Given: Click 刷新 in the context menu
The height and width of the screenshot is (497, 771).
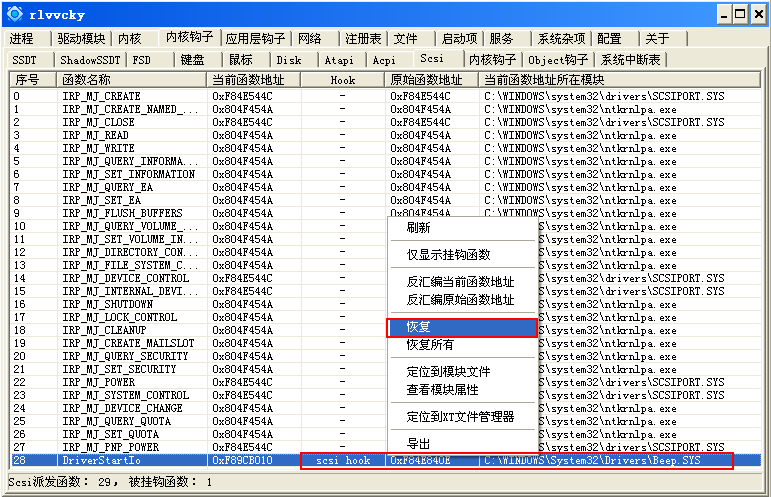Looking at the screenshot, I should pyautogui.click(x=418, y=228).
